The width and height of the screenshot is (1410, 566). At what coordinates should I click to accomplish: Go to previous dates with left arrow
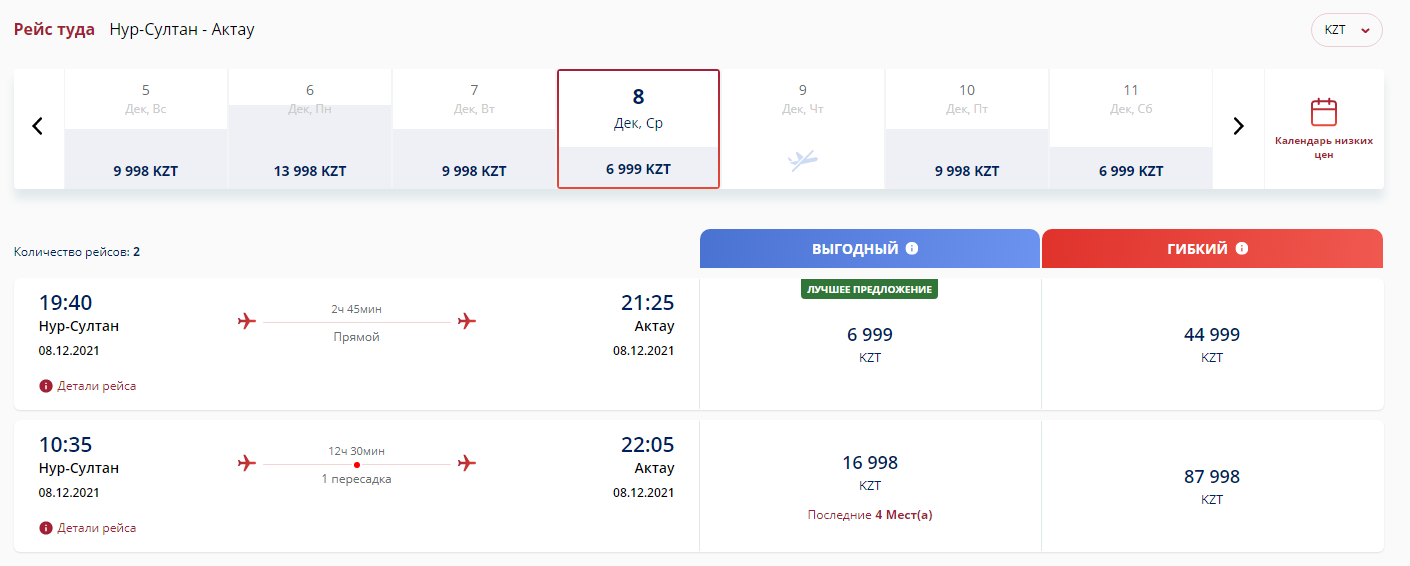point(38,127)
